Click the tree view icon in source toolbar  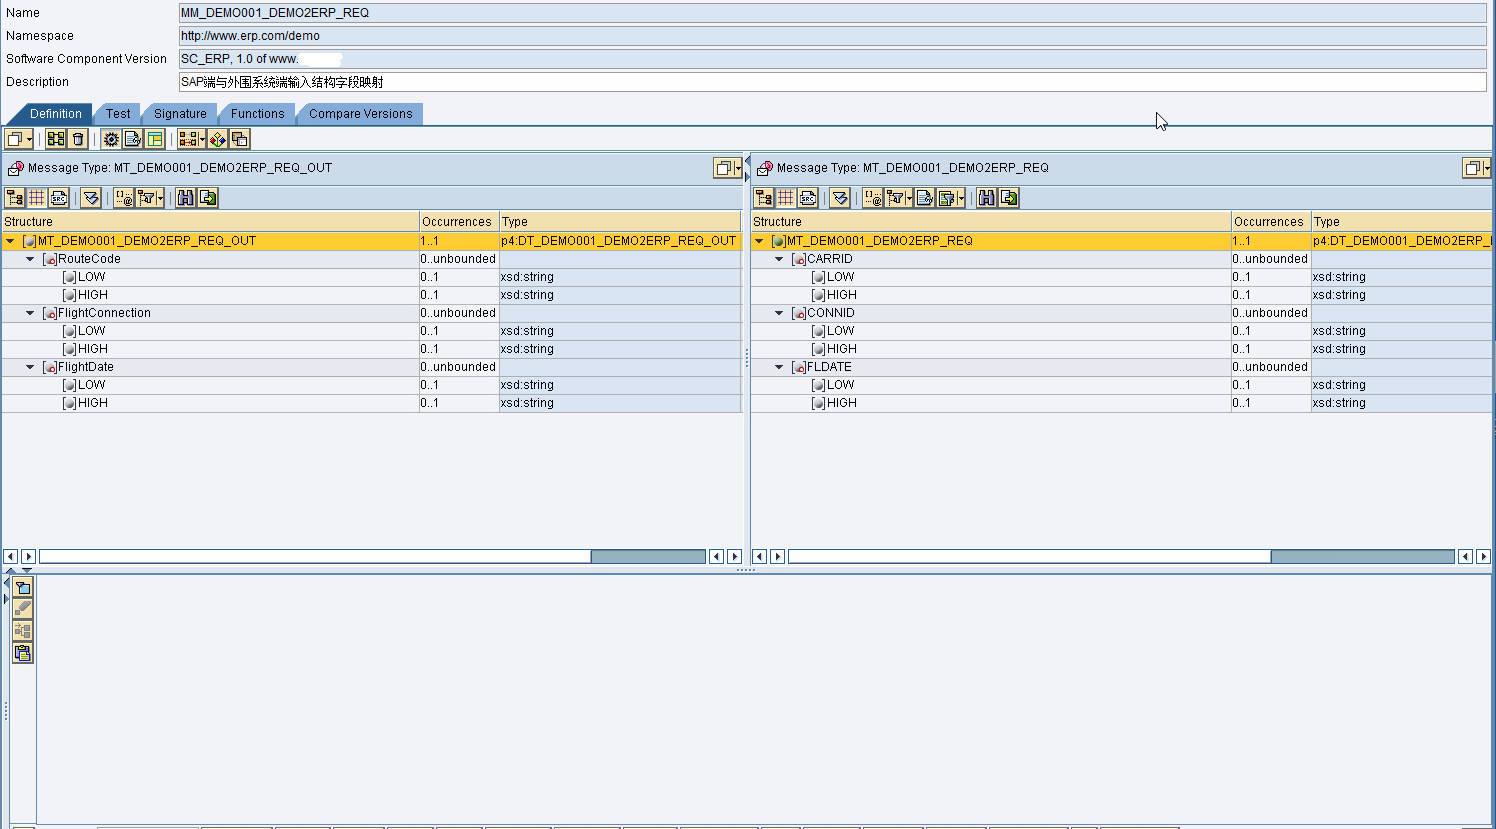(14, 198)
